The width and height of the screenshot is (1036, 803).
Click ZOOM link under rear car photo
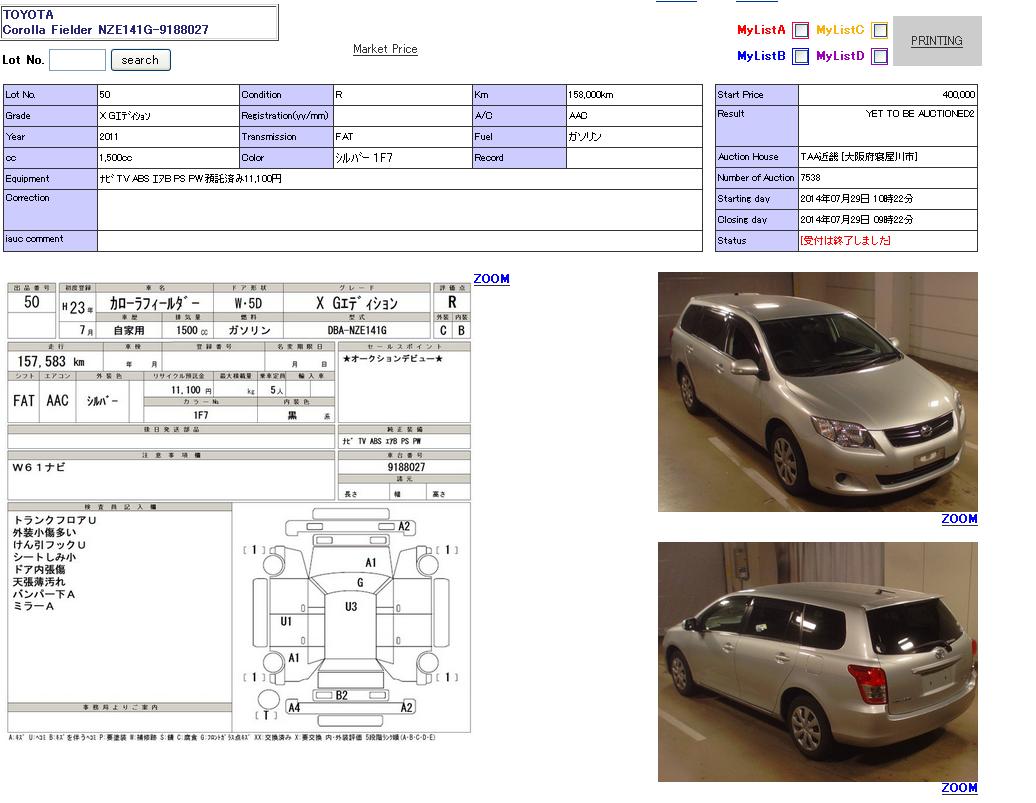pos(958,788)
